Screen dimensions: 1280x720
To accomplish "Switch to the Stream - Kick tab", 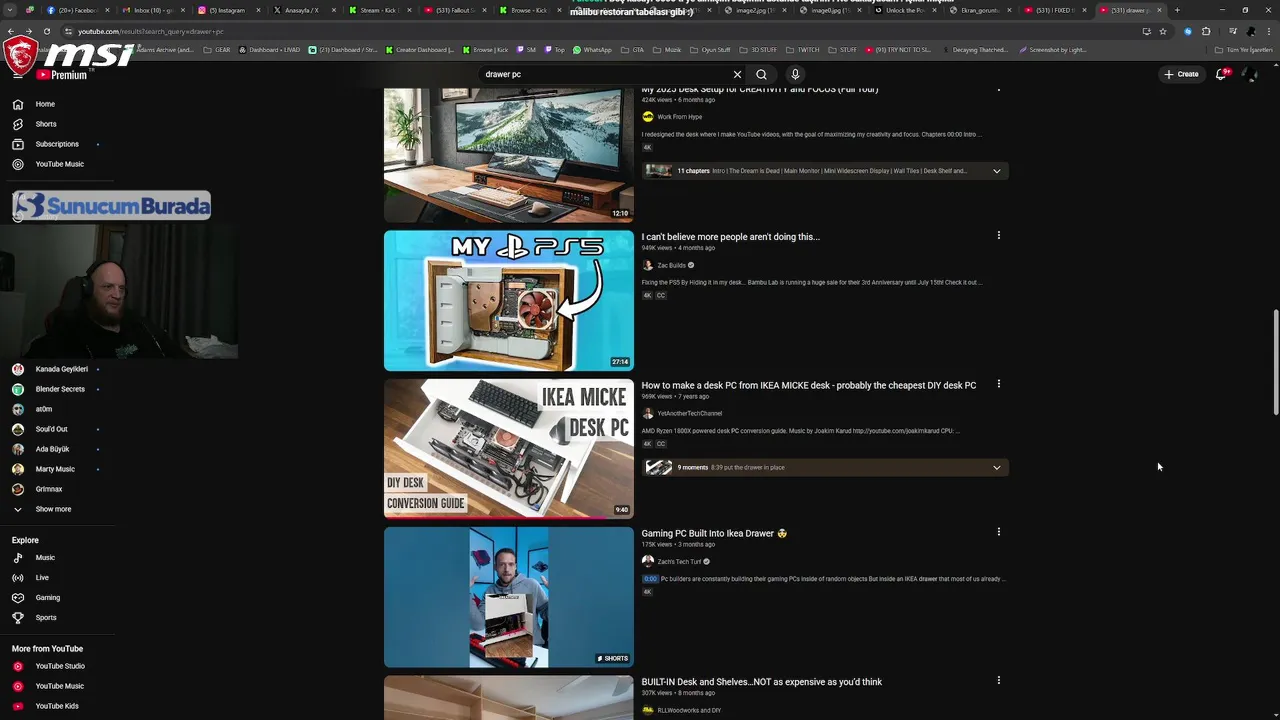I will point(380,10).
